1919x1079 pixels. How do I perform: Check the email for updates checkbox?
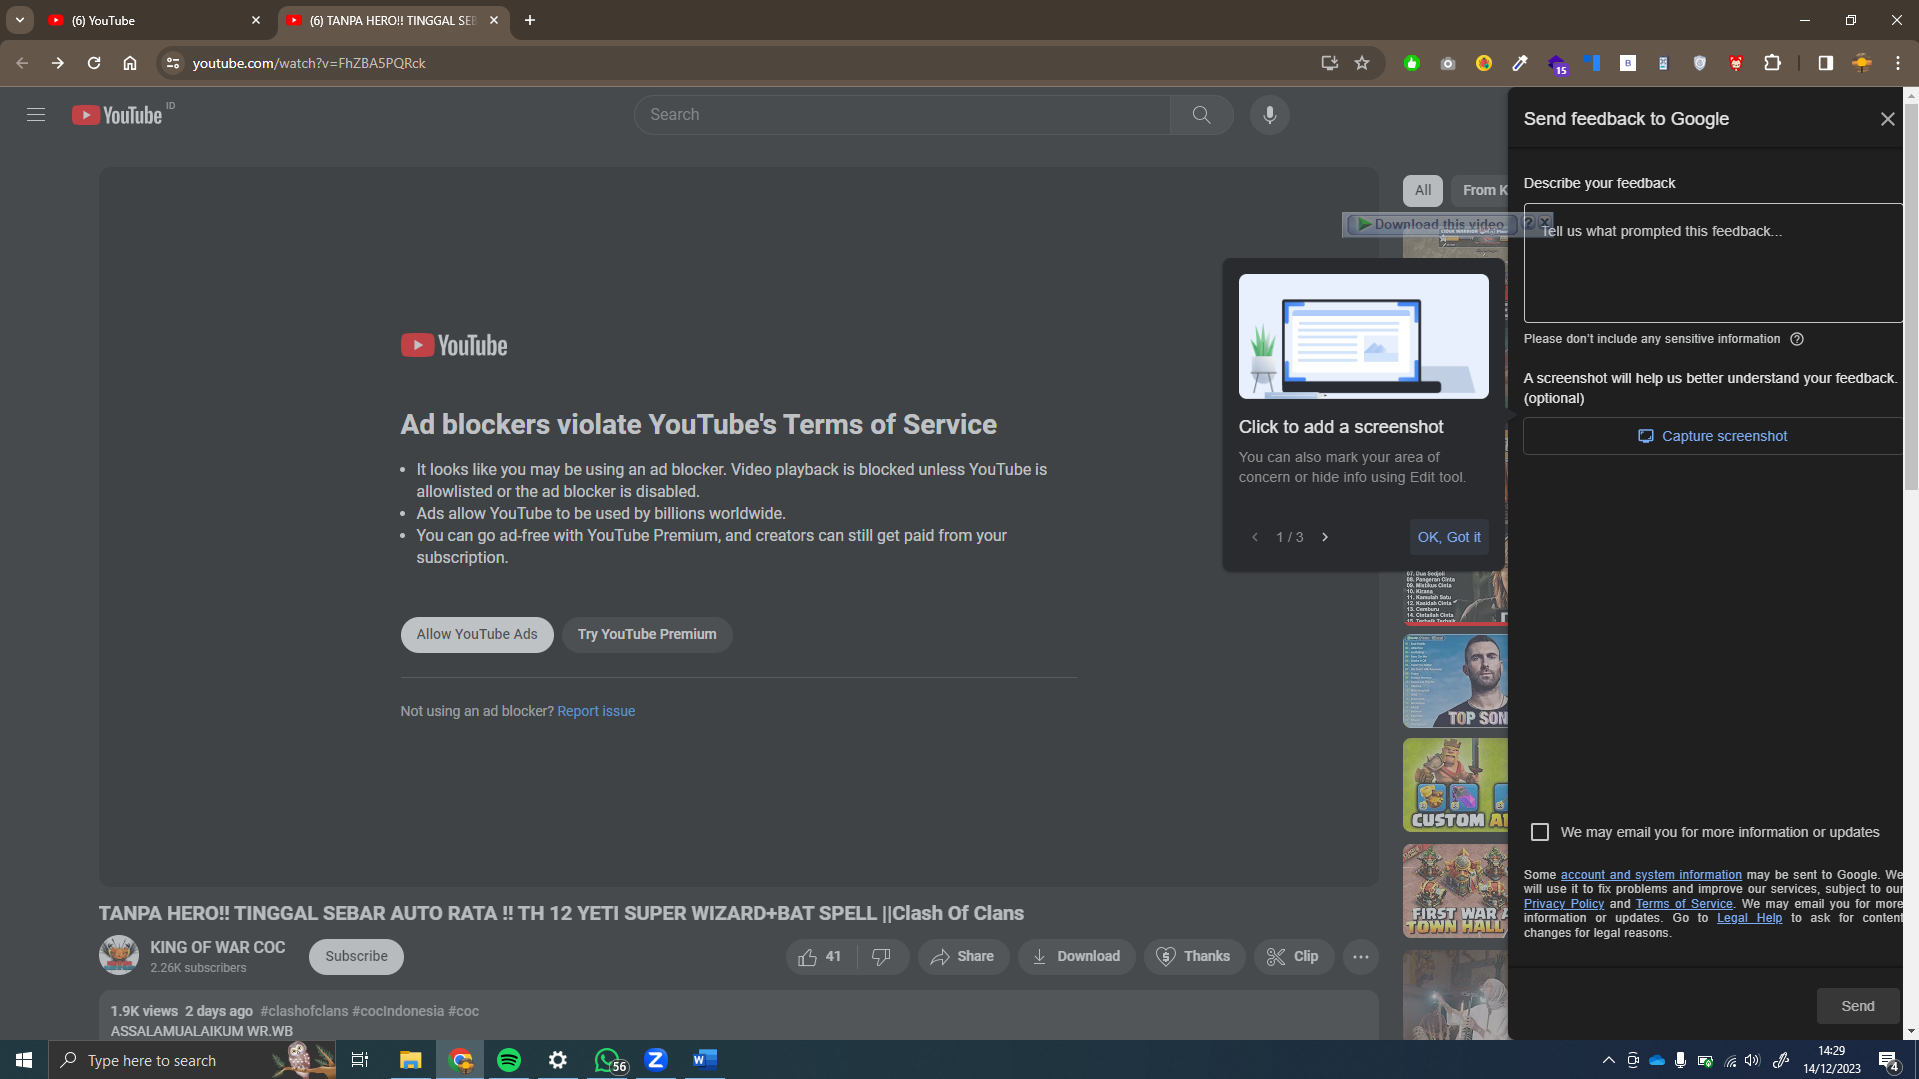click(1540, 832)
